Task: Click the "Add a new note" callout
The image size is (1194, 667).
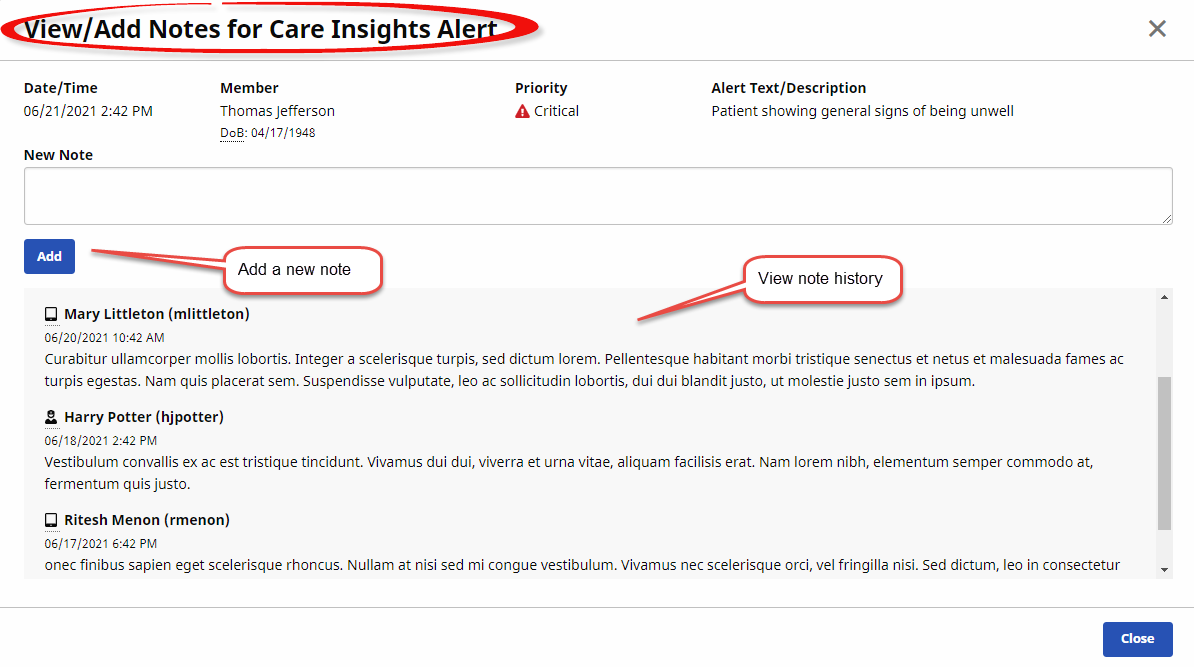Action: 302,270
